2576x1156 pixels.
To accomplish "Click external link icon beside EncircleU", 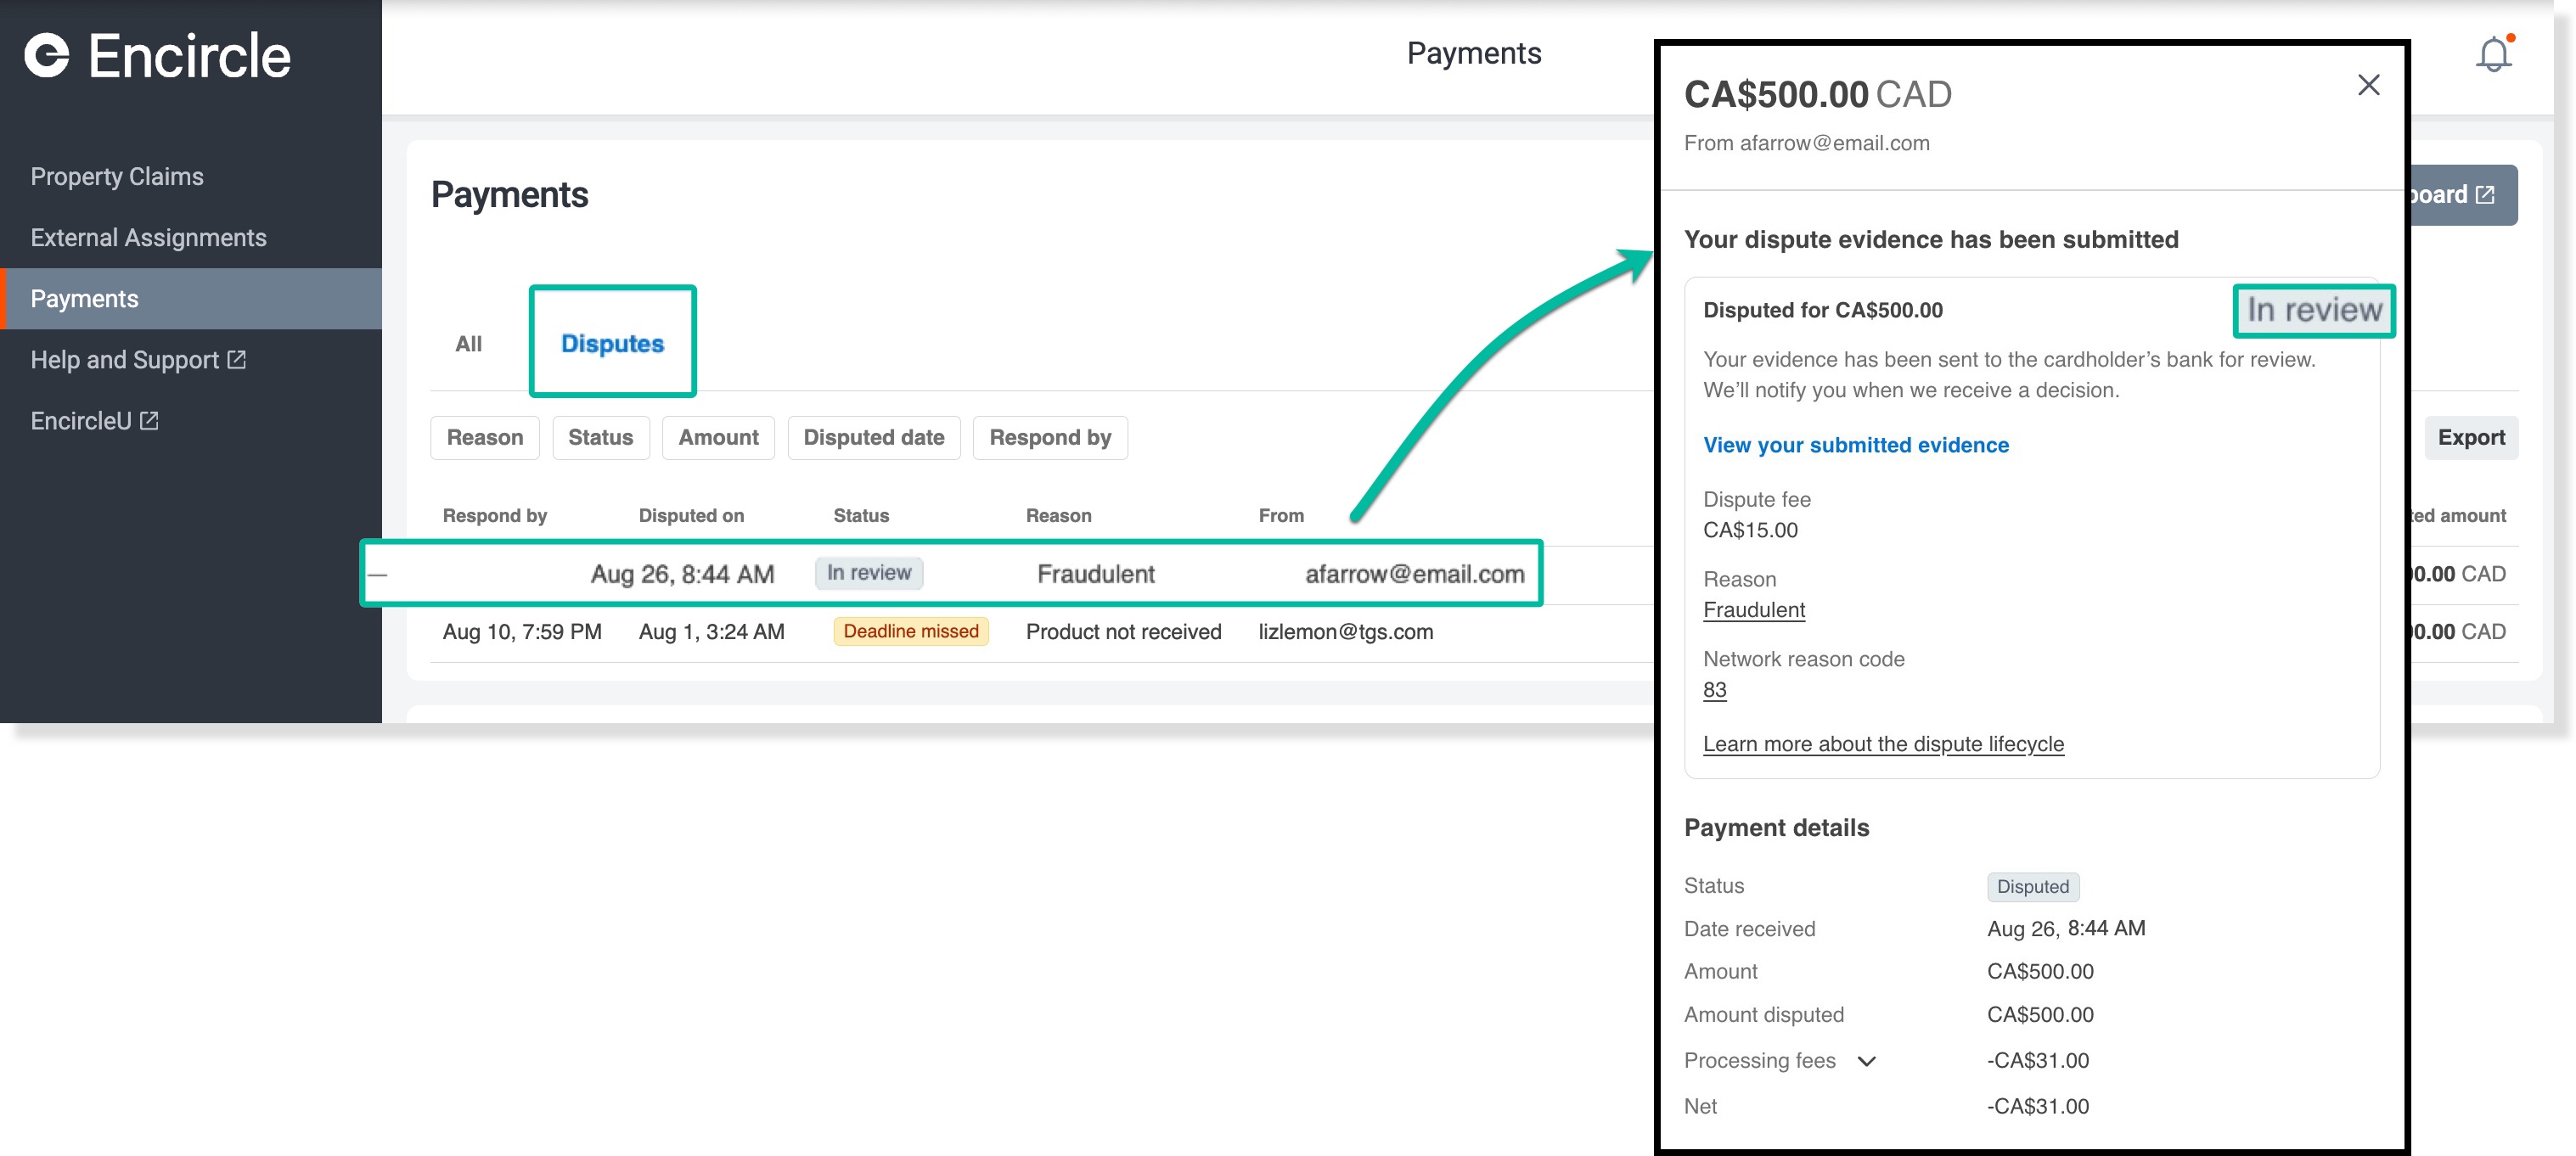I will click(x=149, y=421).
